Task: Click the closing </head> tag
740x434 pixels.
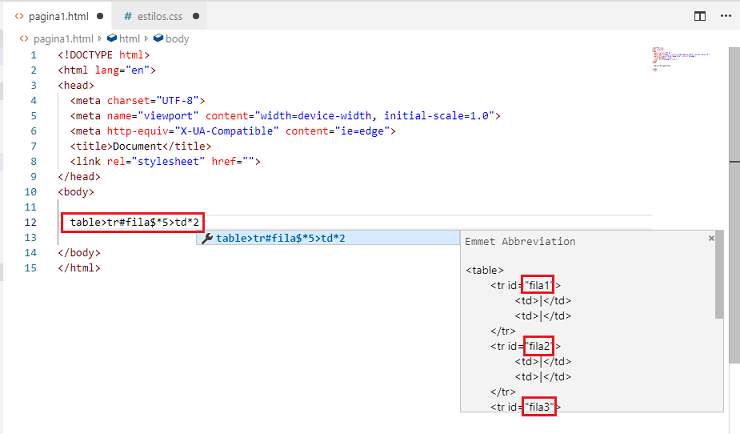Action: (x=79, y=176)
